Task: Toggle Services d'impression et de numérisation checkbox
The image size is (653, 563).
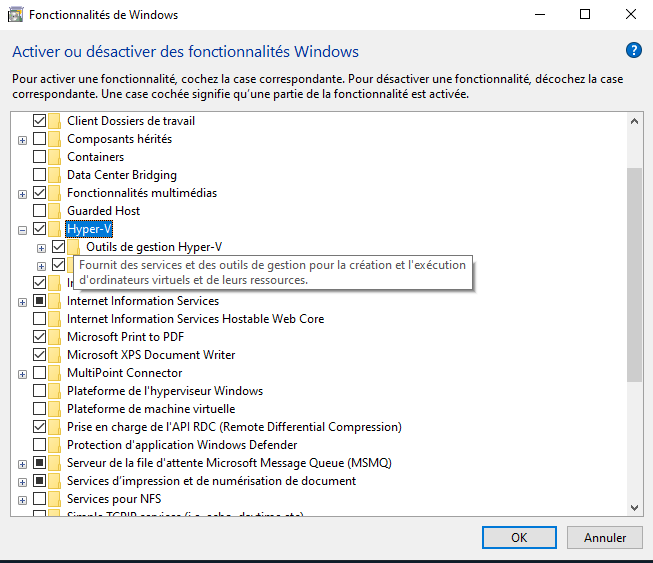Action: tap(40, 481)
